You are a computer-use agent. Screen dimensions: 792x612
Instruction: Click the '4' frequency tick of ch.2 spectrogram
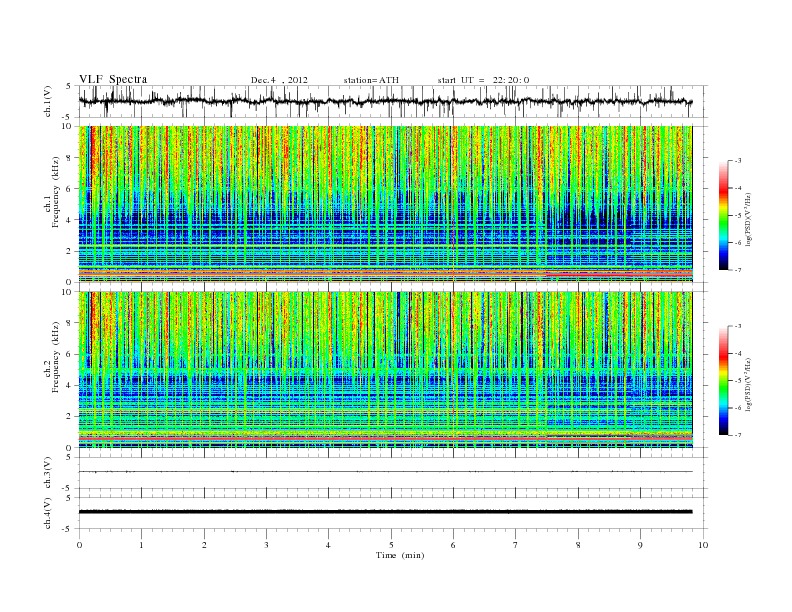tap(70, 385)
